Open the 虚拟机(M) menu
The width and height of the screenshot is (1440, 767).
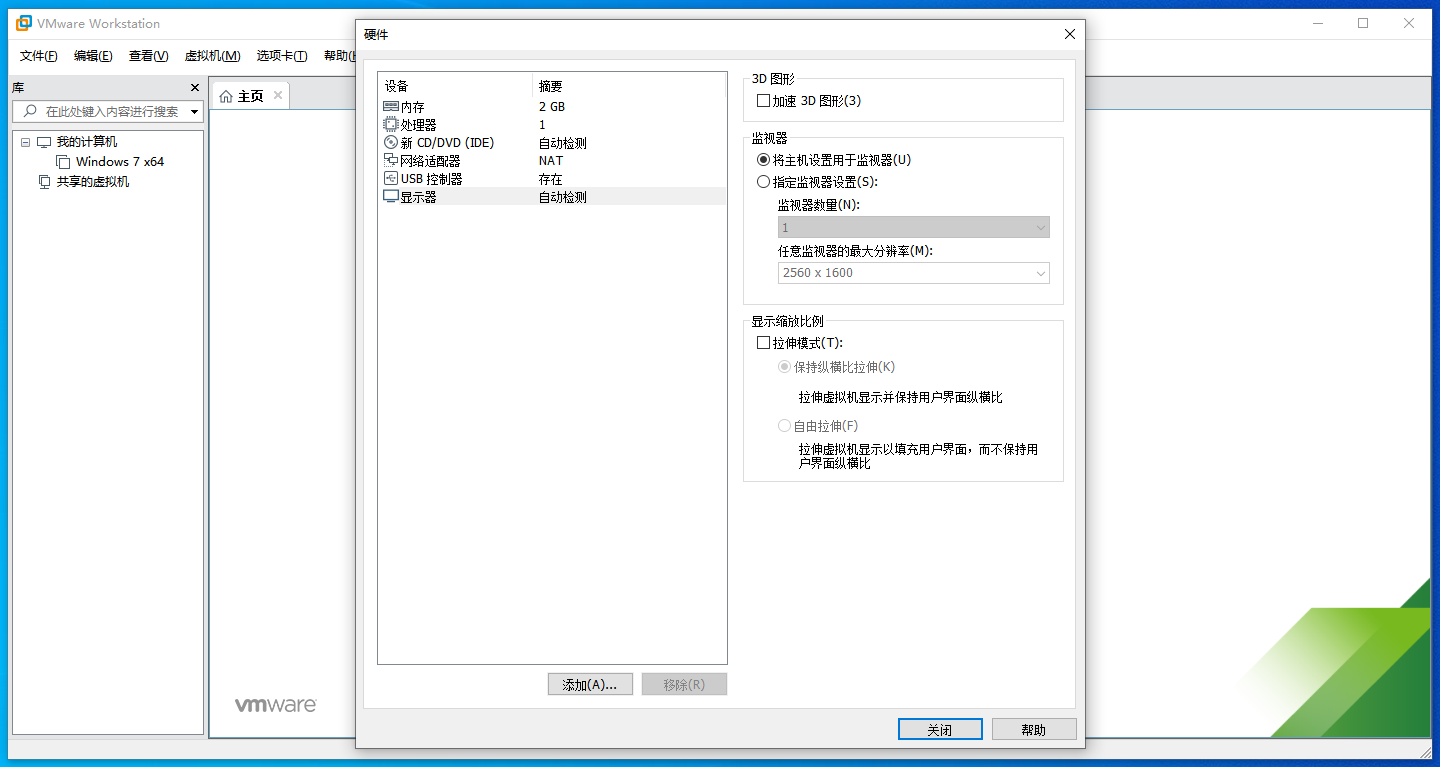(x=212, y=56)
